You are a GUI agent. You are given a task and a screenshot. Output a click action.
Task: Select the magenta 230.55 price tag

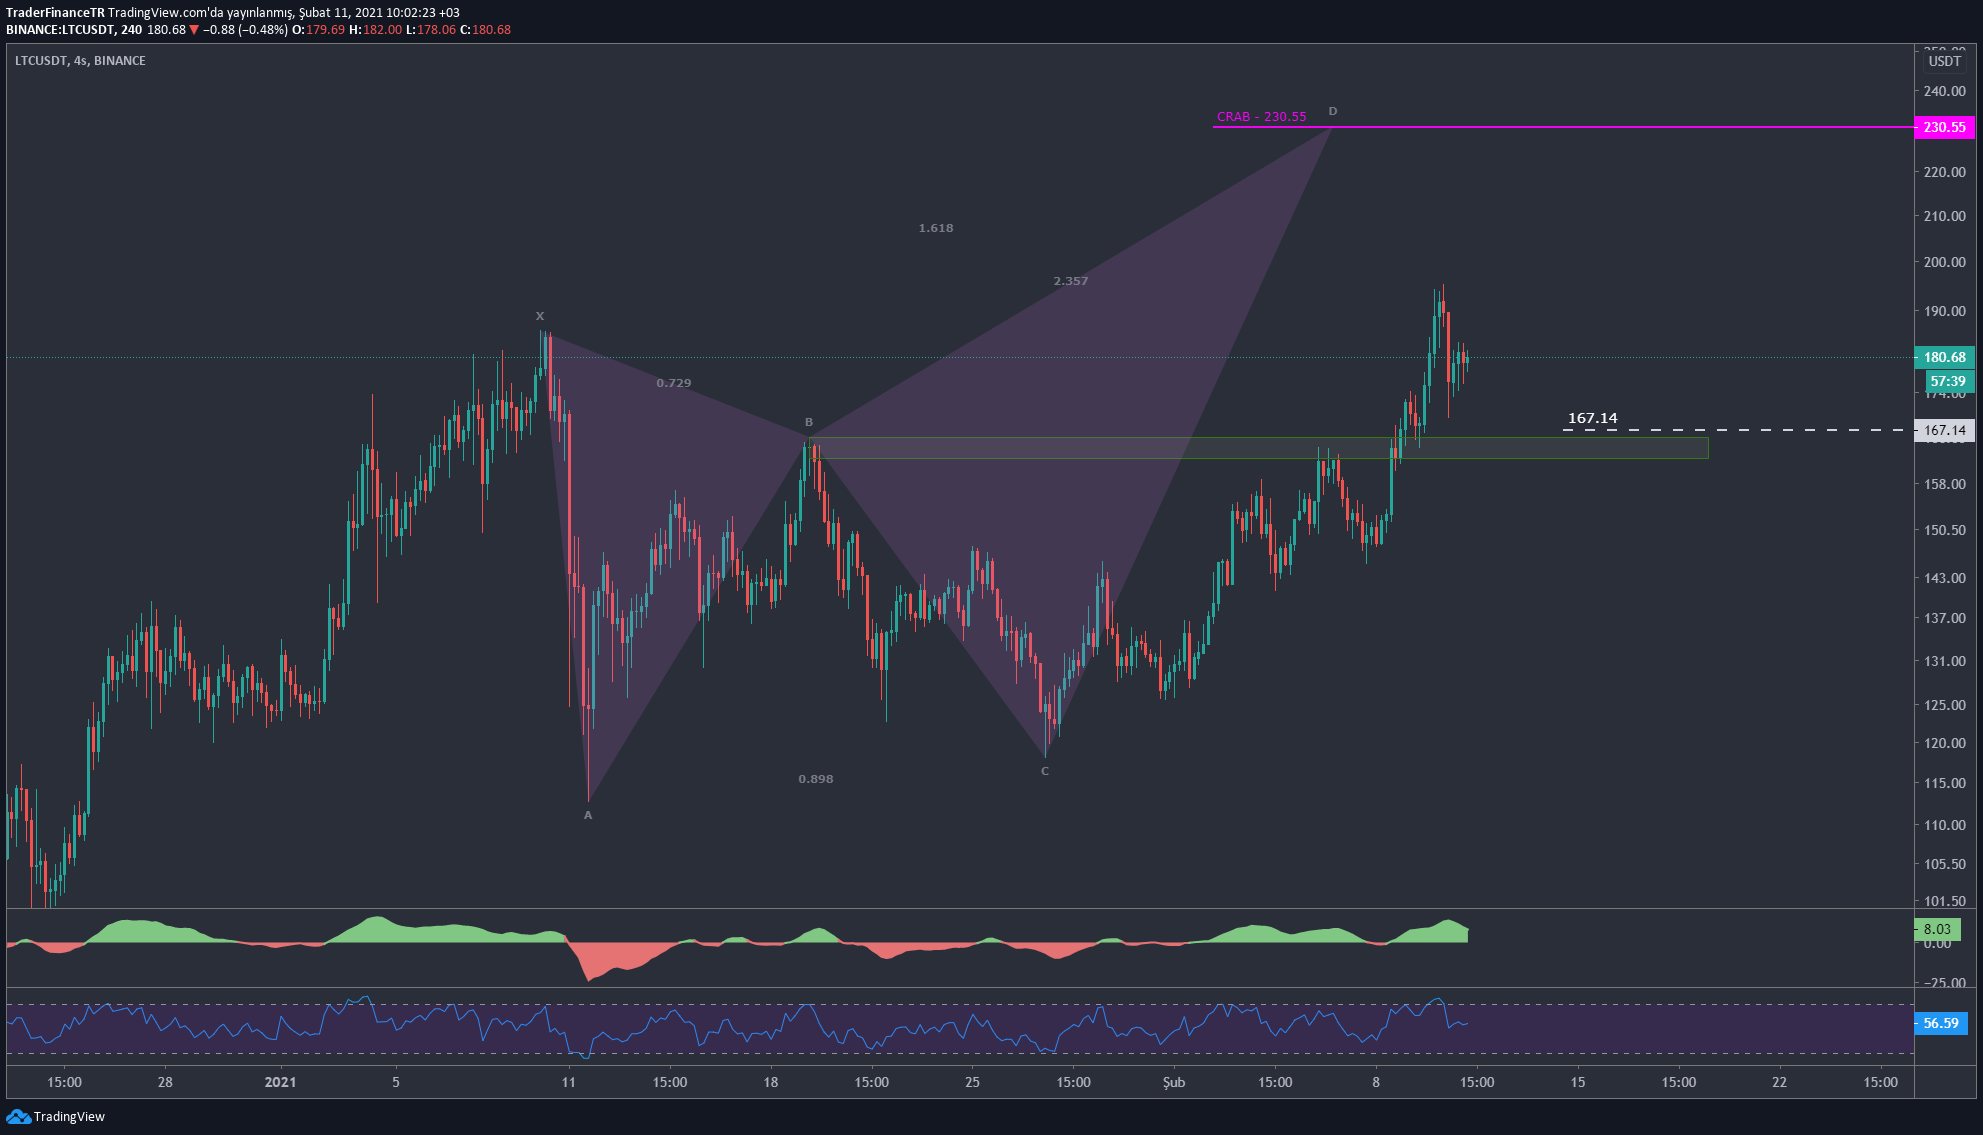pyautogui.click(x=1944, y=127)
